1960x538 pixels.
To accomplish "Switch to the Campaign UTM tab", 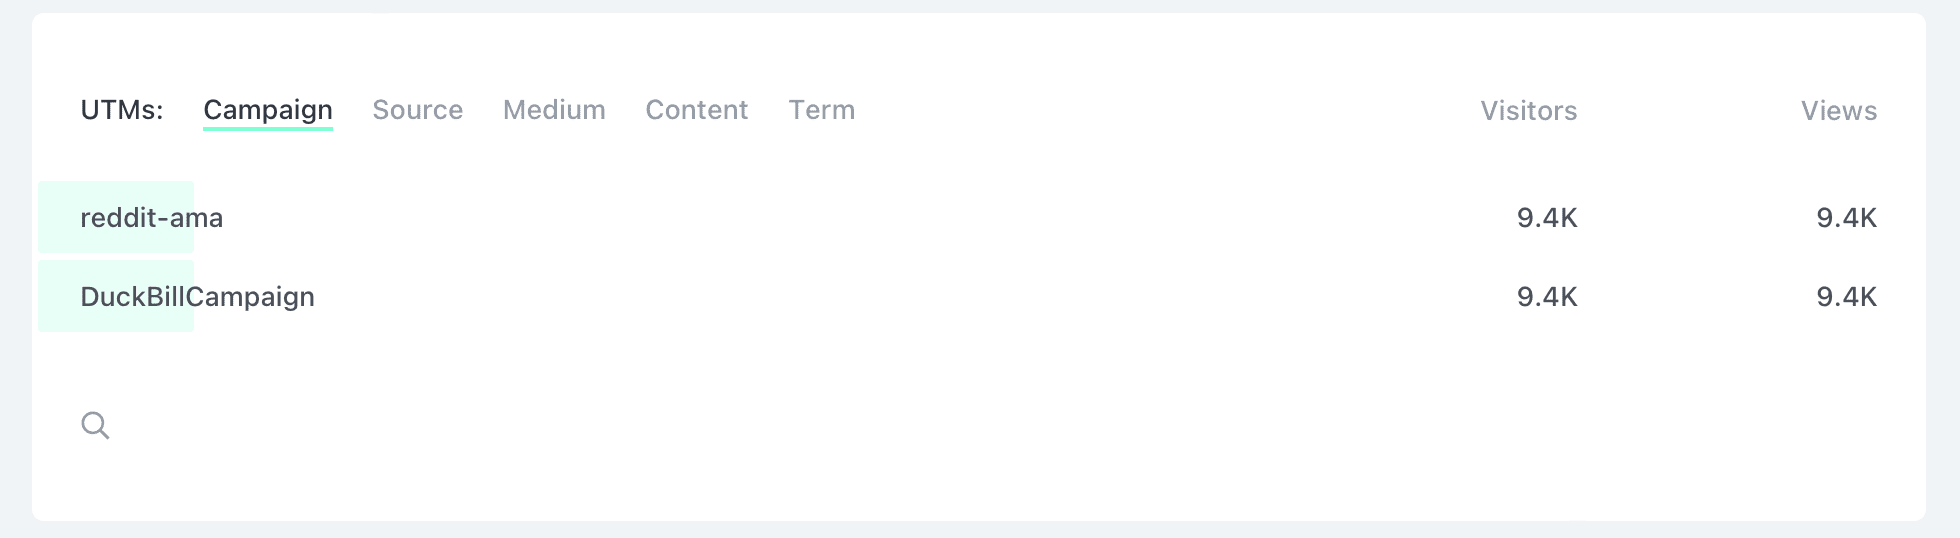I will (268, 110).
